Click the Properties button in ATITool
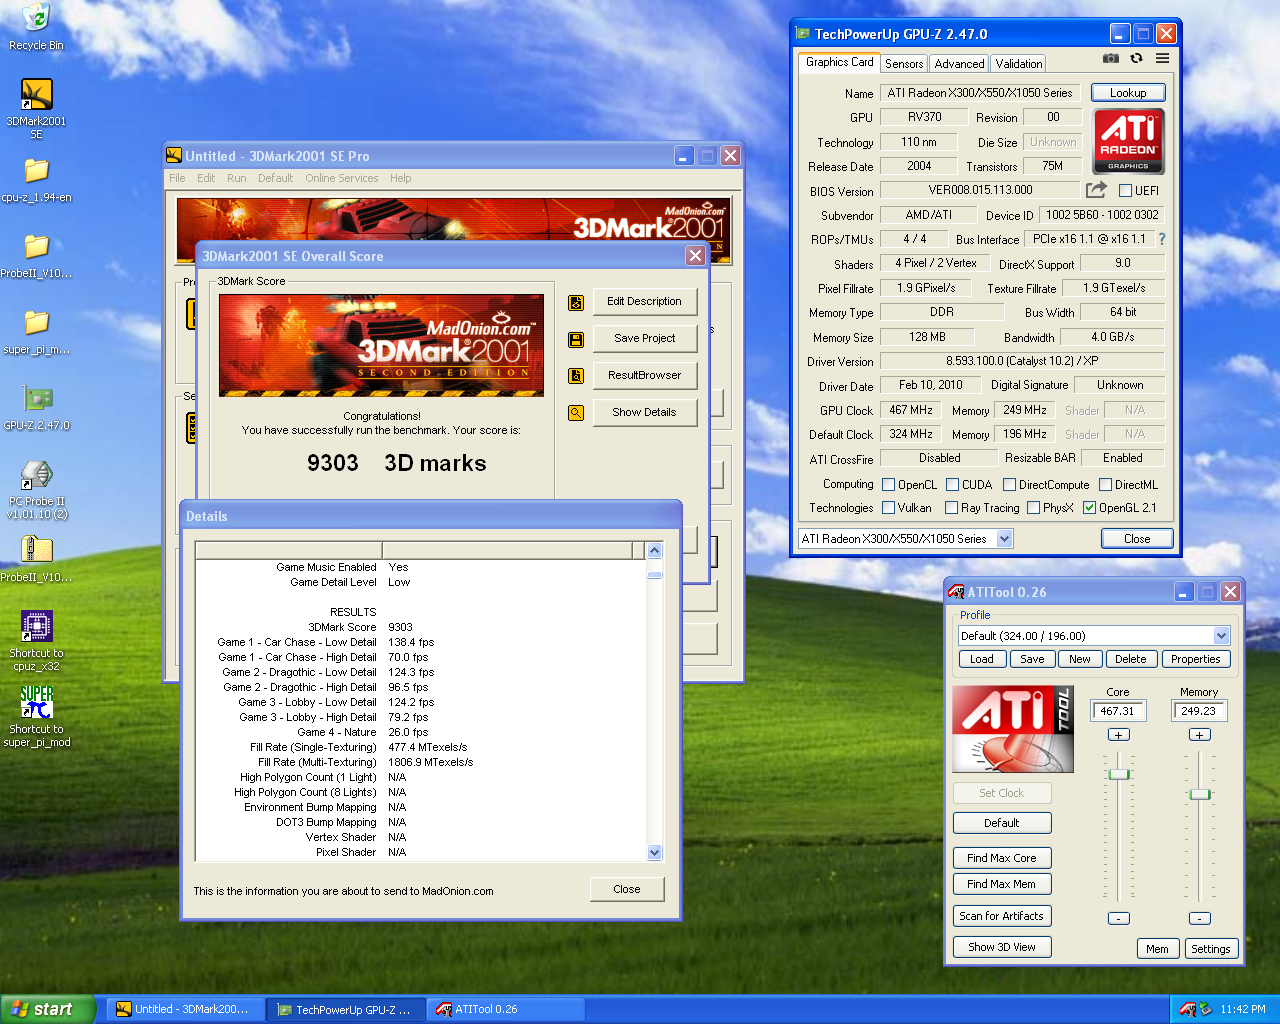Image resolution: width=1280 pixels, height=1024 pixels. 1195,659
